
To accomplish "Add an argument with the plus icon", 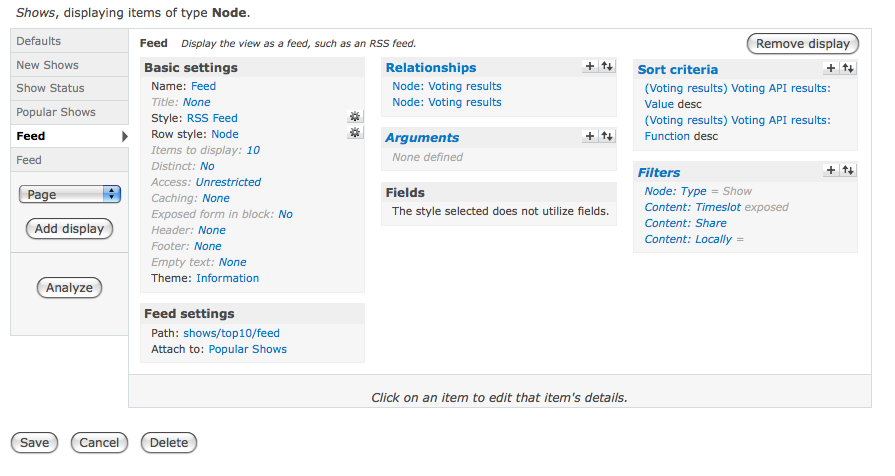I will tap(590, 136).
